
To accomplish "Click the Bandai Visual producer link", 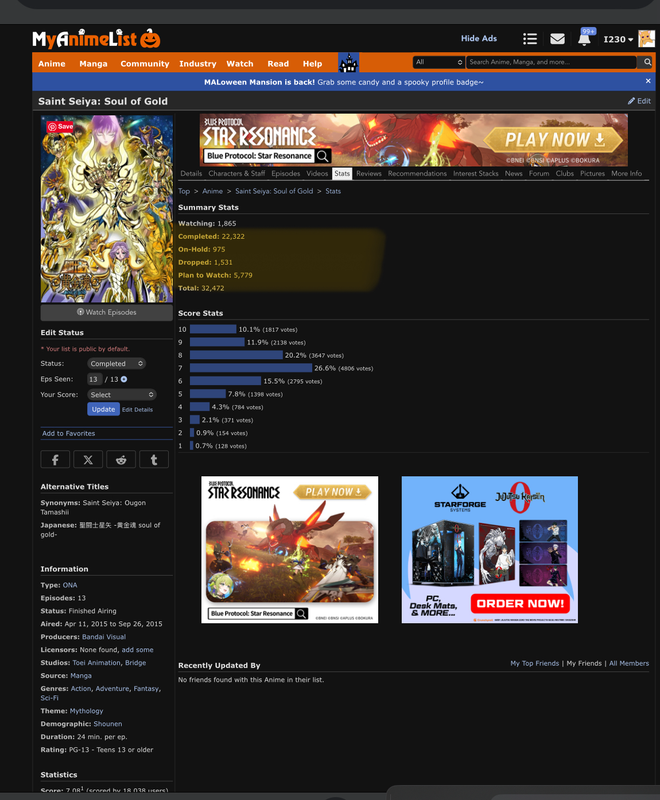I will pyautogui.click(x=104, y=637).
